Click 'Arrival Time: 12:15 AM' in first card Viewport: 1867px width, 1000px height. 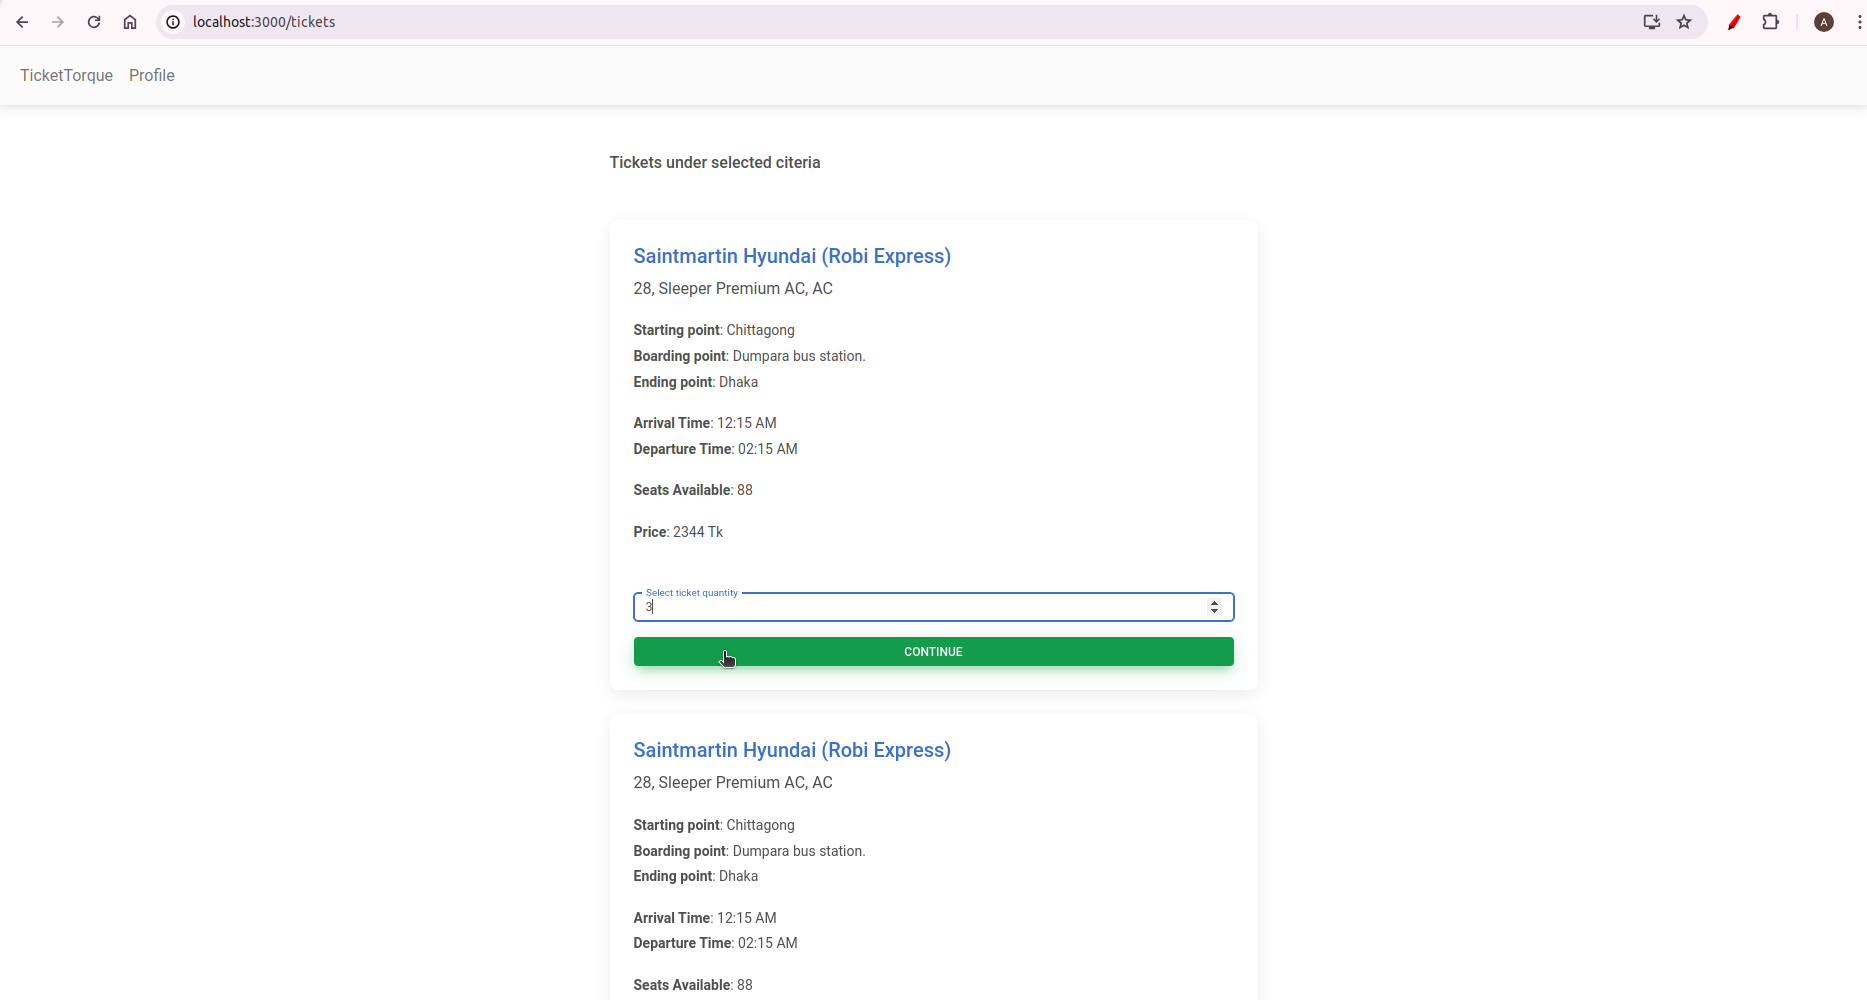(705, 423)
